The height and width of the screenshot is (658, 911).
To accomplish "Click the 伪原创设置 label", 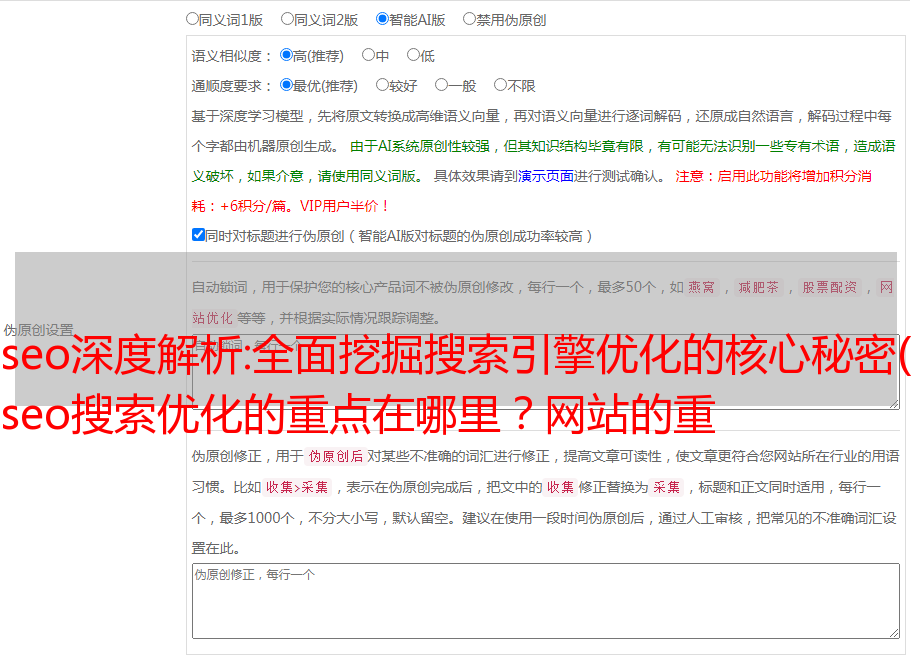I will click(x=38, y=330).
